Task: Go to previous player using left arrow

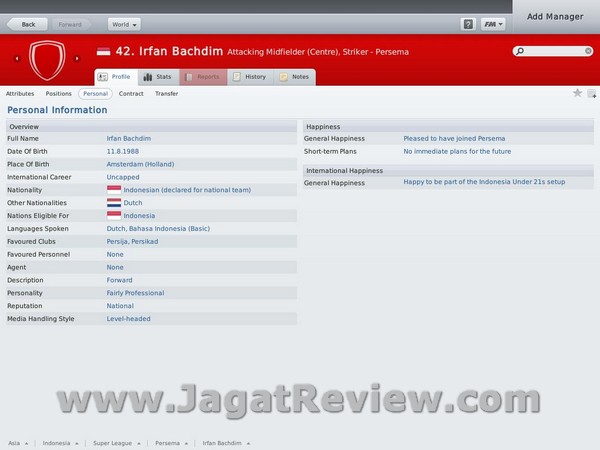Action: pos(17,59)
